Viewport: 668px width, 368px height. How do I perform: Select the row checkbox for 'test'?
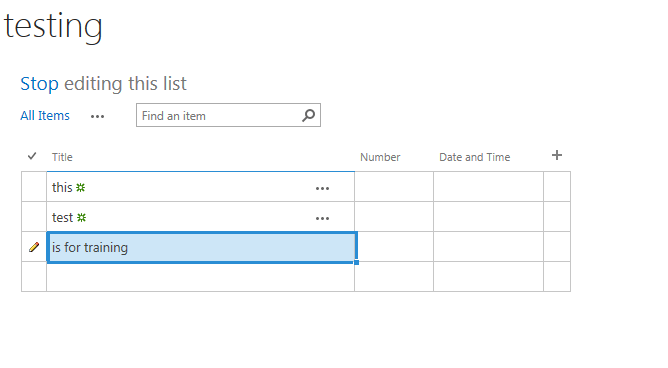(34, 217)
